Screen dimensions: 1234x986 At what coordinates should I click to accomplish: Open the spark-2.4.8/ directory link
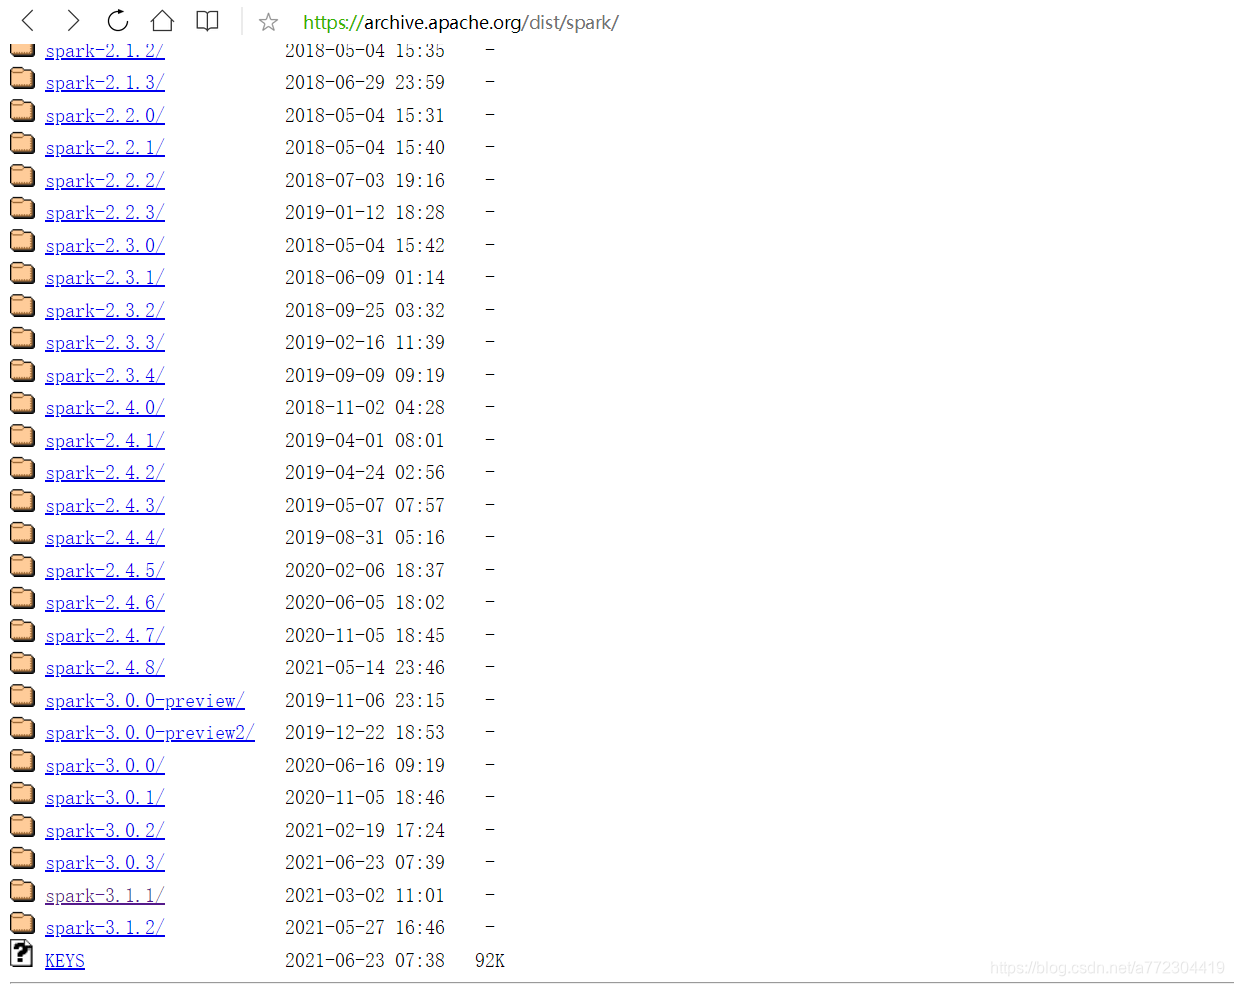[x=105, y=668]
